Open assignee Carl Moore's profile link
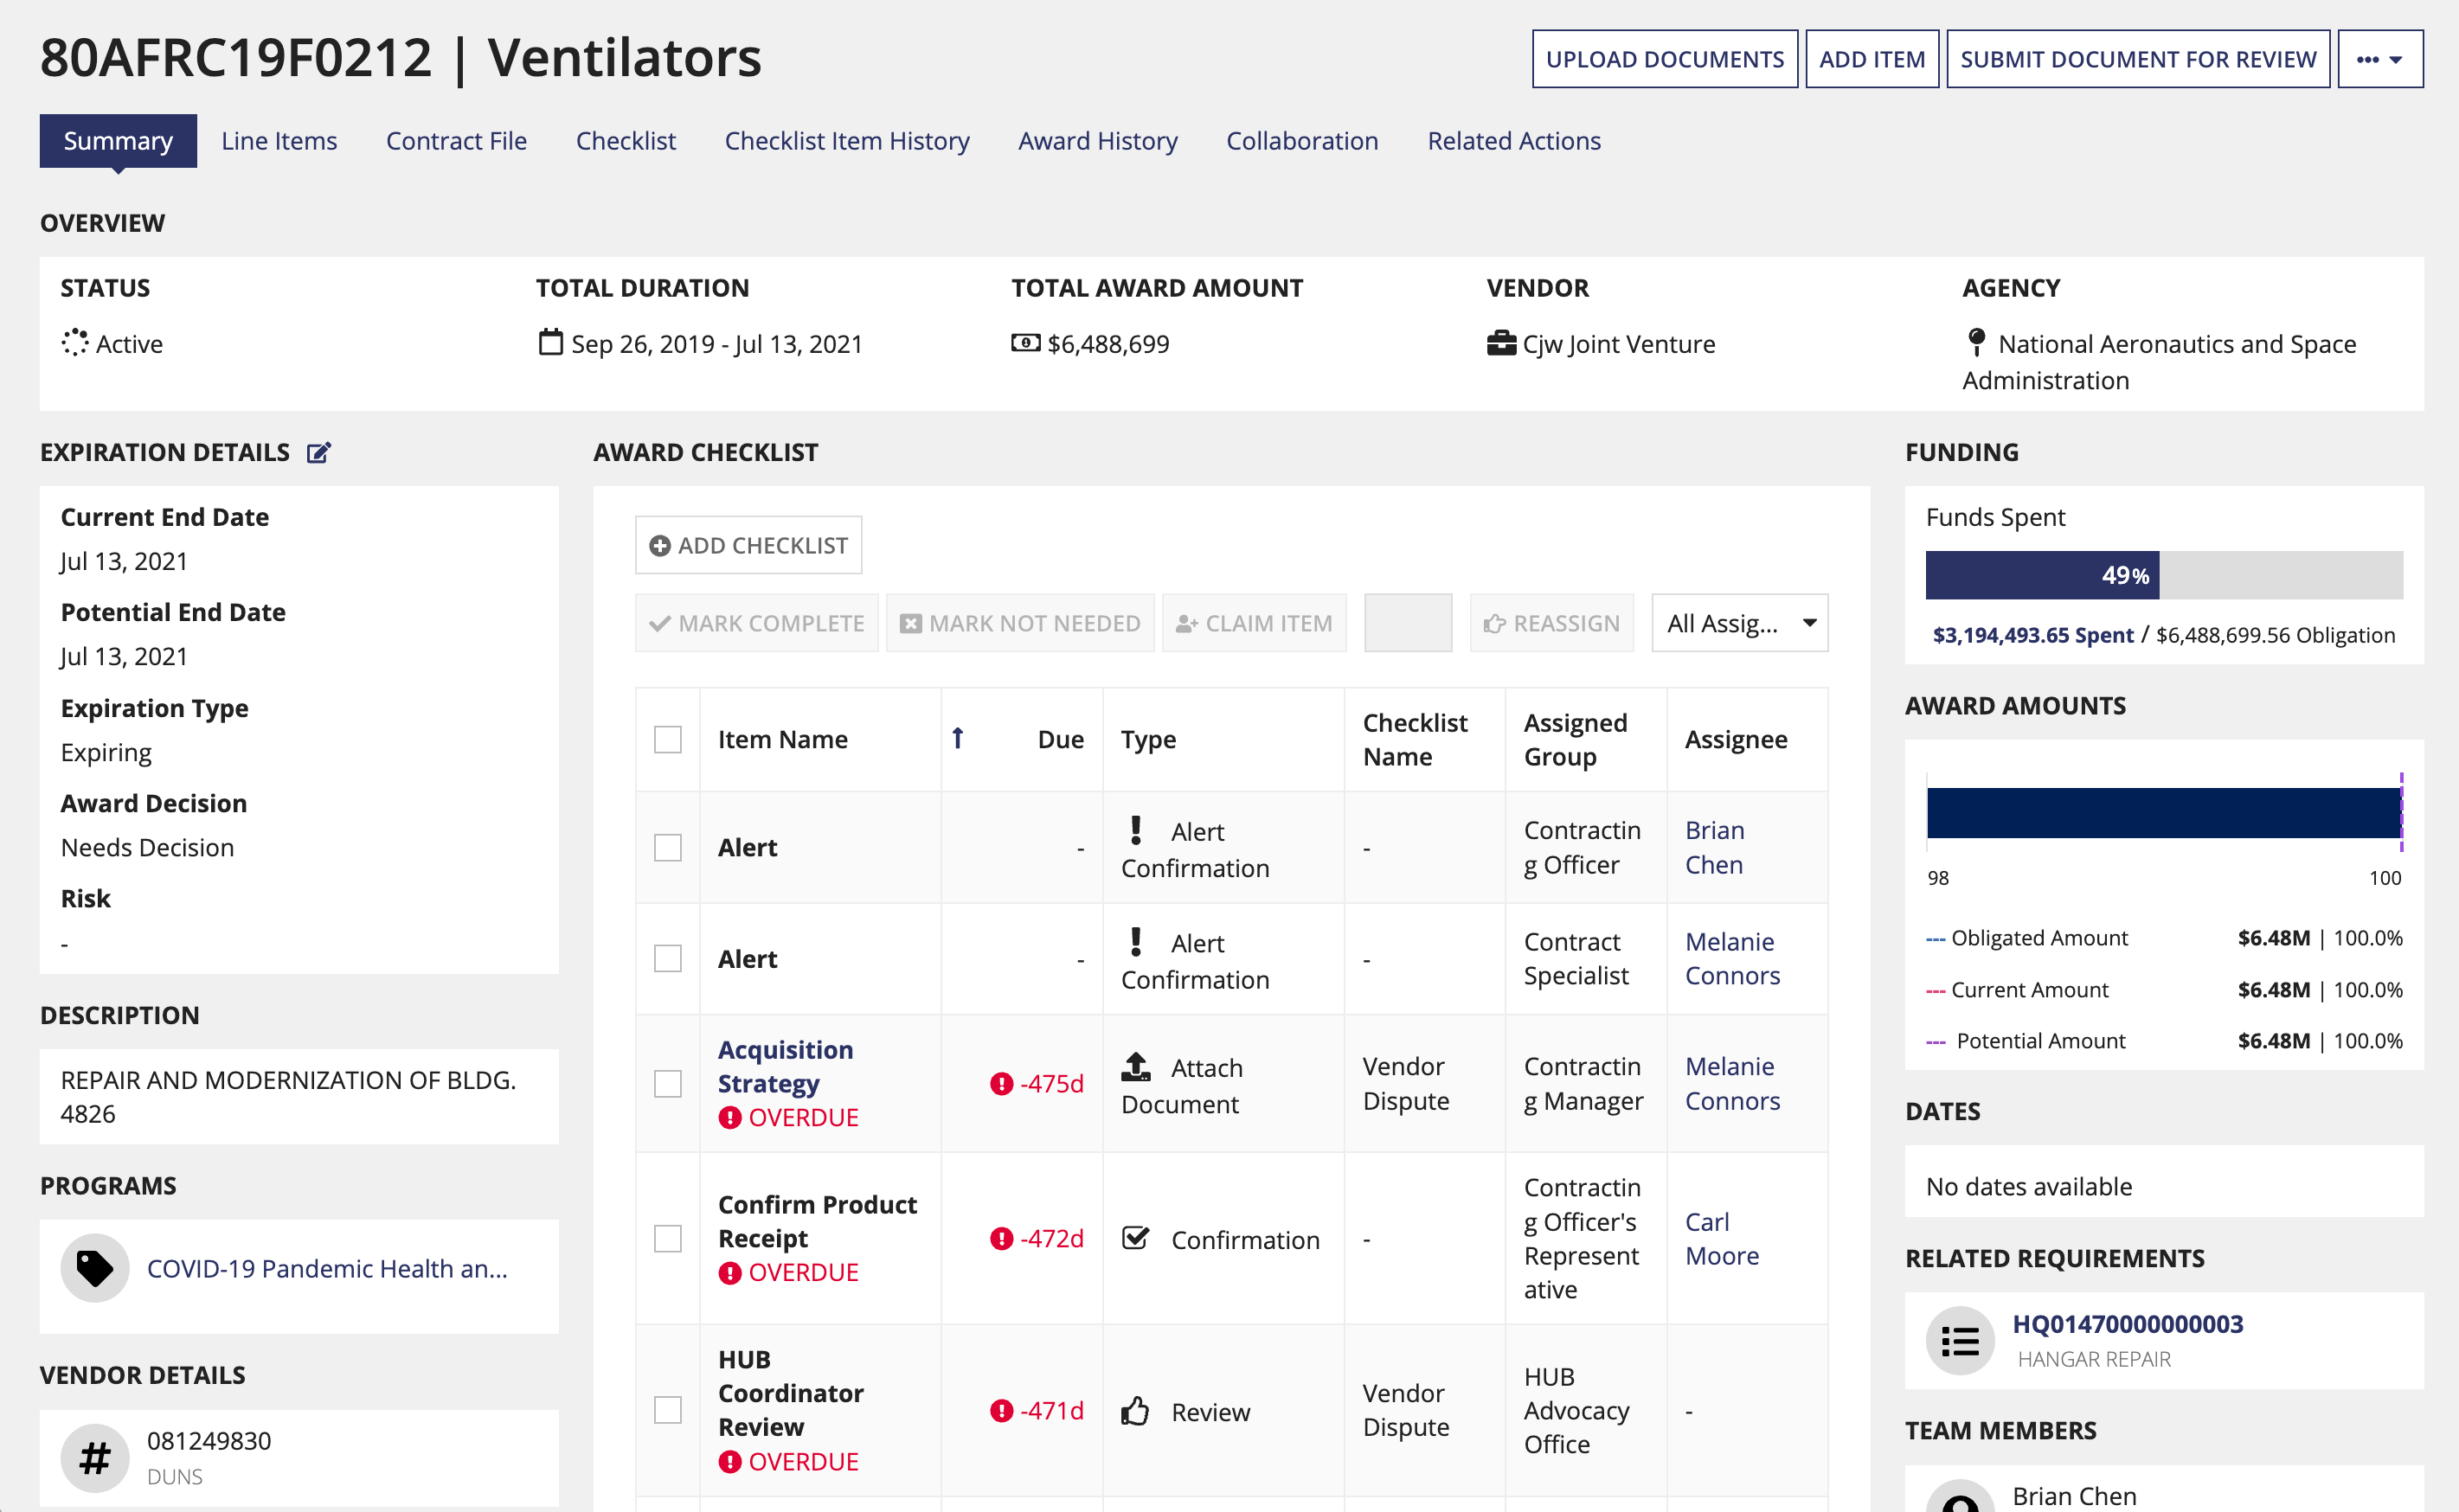 pyautogui.click(x=1722, y=1239)
